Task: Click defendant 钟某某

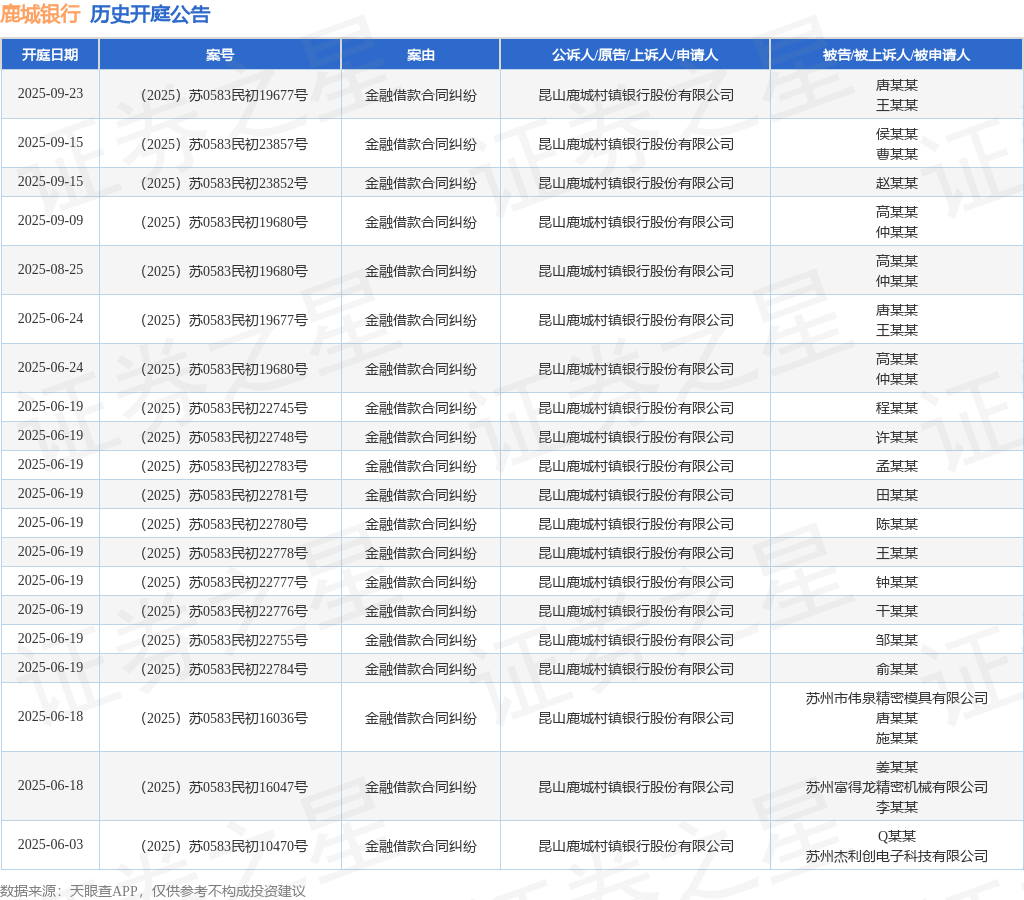Action: 897,583
